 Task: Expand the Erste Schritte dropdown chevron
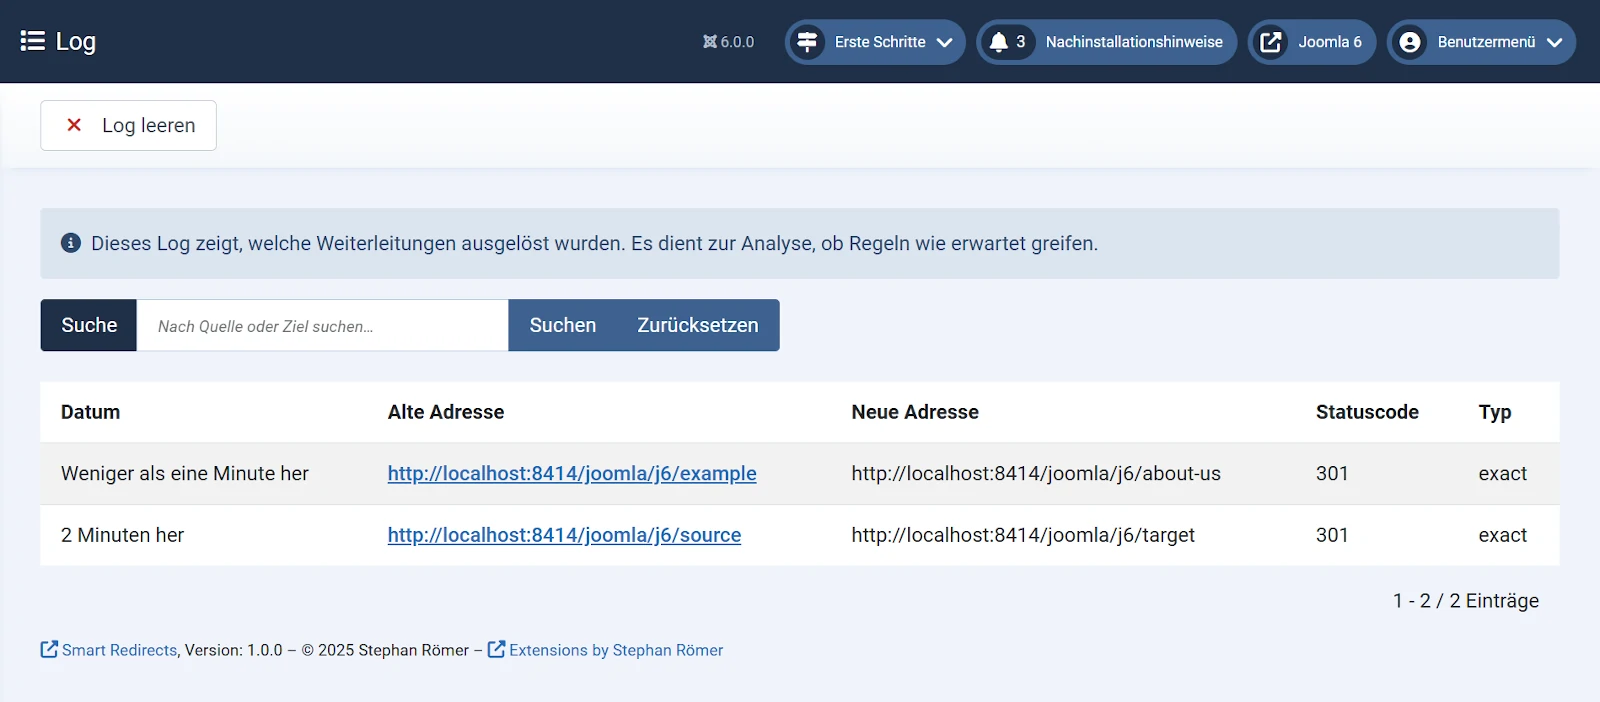pos(944,42)
